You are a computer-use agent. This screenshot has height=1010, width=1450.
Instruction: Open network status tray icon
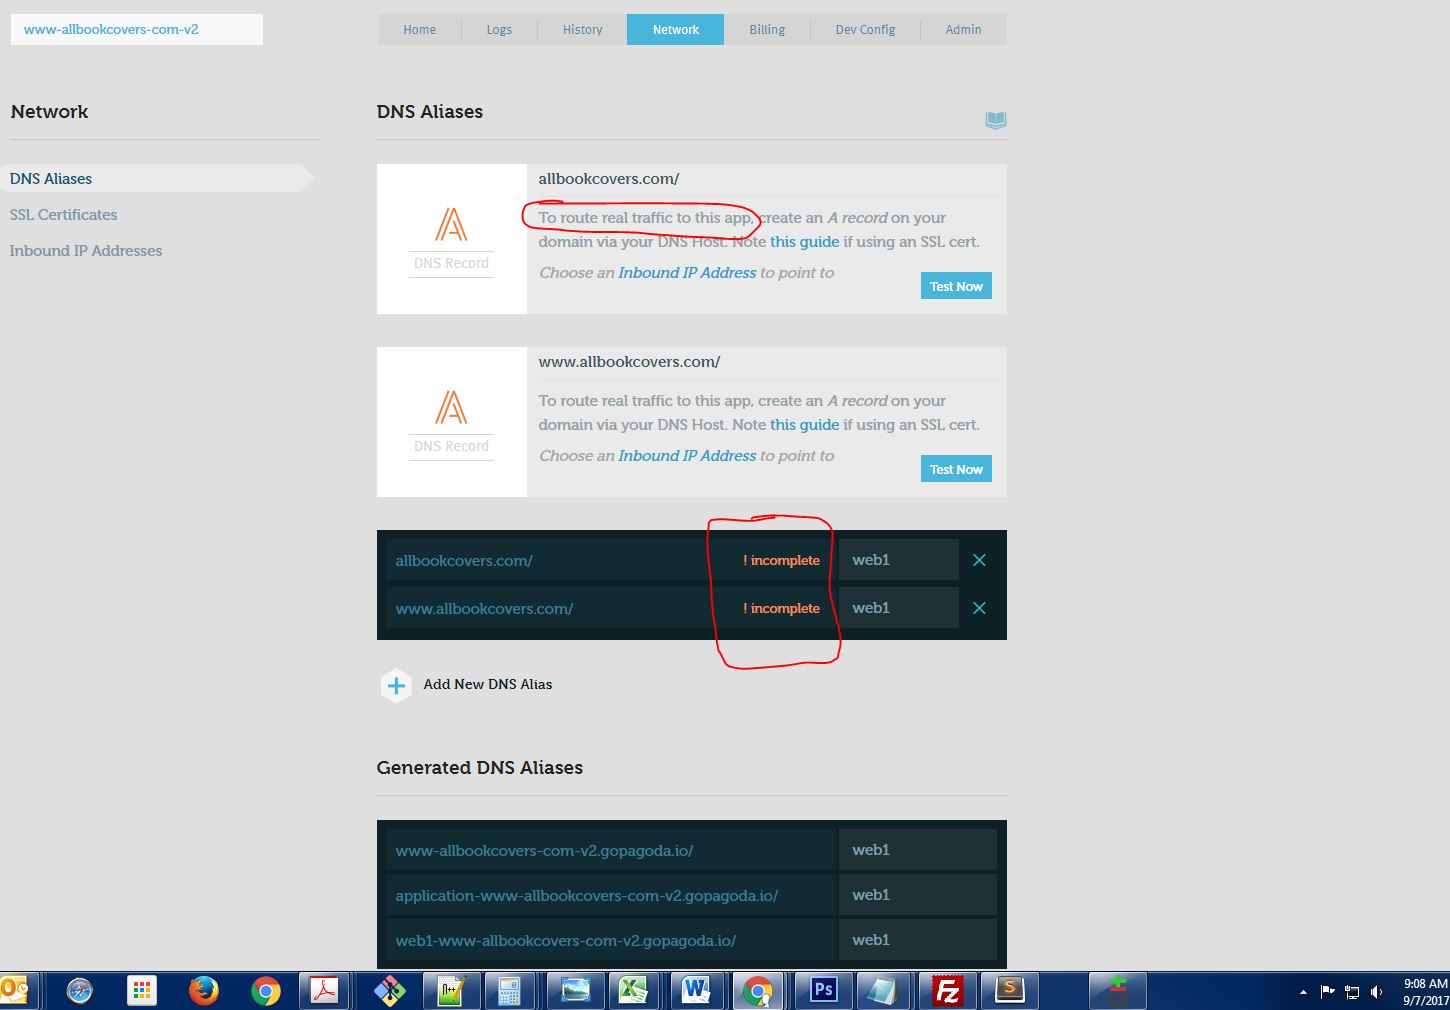click(1352, 991)
